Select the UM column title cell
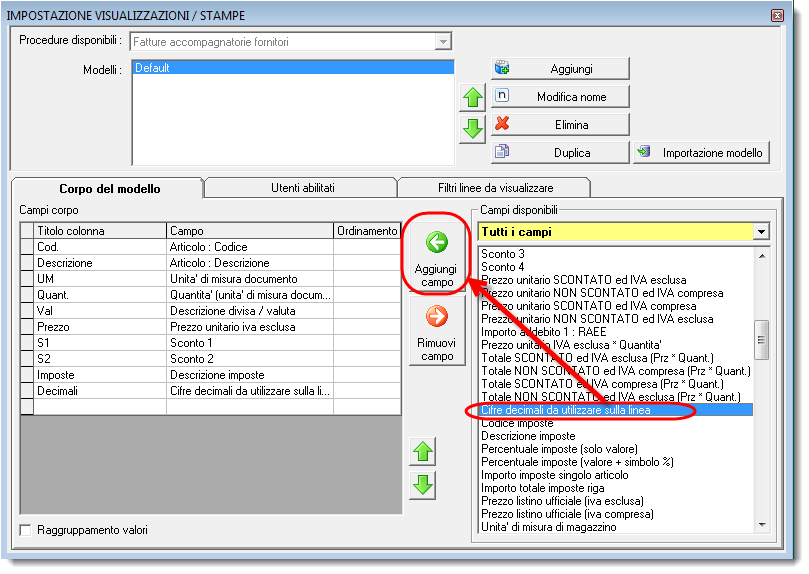The width and height of the screenshot is (809, 574). coord(100,279)
